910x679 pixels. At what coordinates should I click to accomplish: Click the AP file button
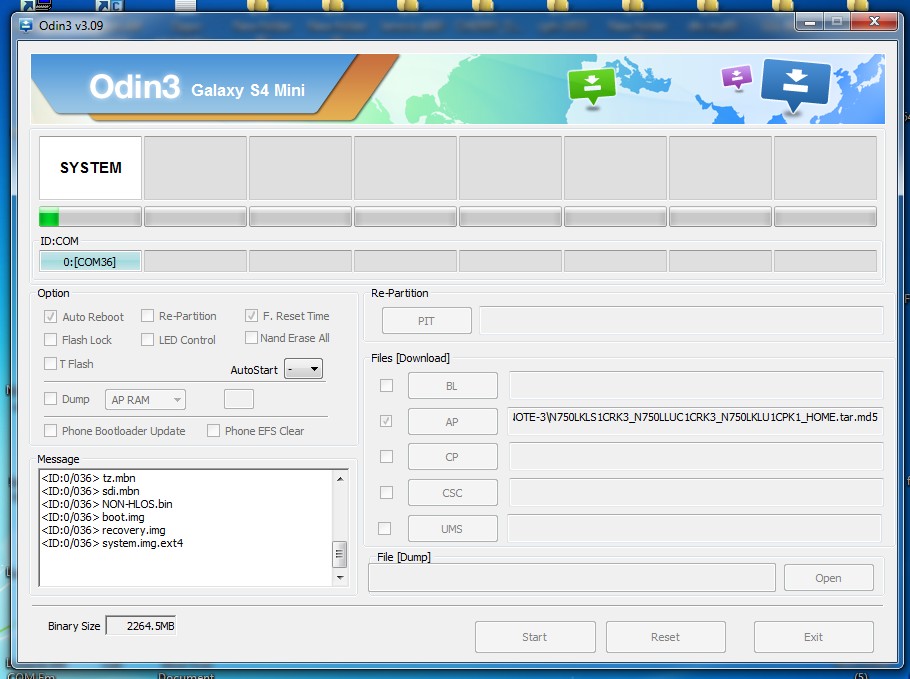[x=453, y=422]
